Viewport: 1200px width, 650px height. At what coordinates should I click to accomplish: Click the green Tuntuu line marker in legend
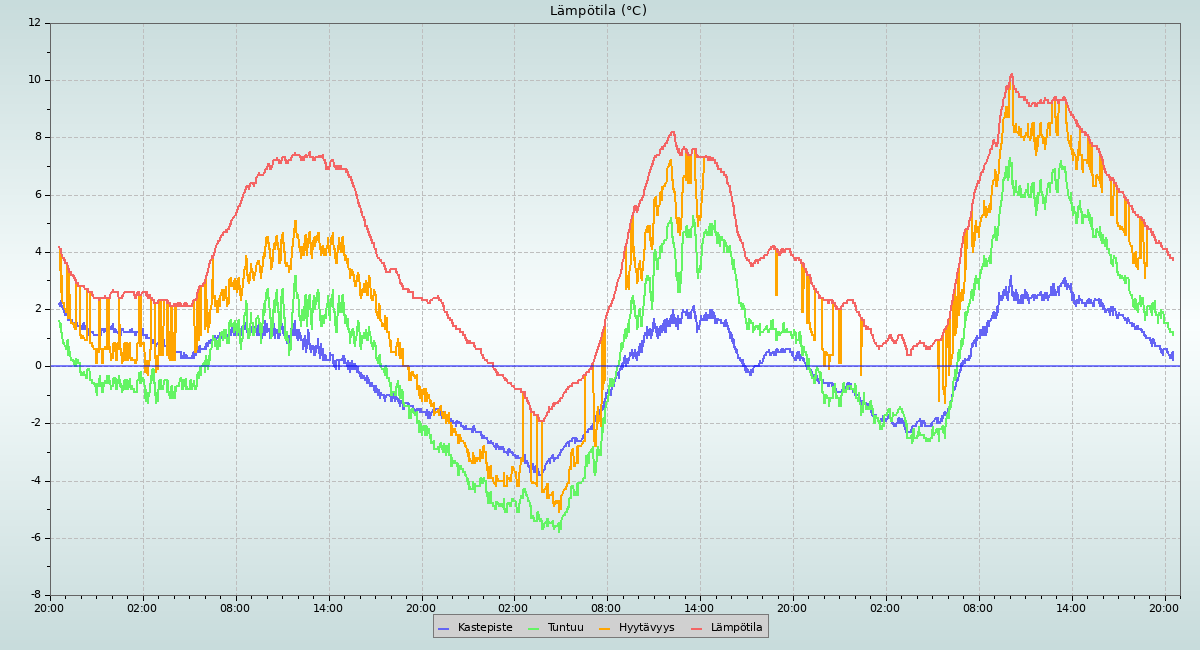tap(533, 628)
